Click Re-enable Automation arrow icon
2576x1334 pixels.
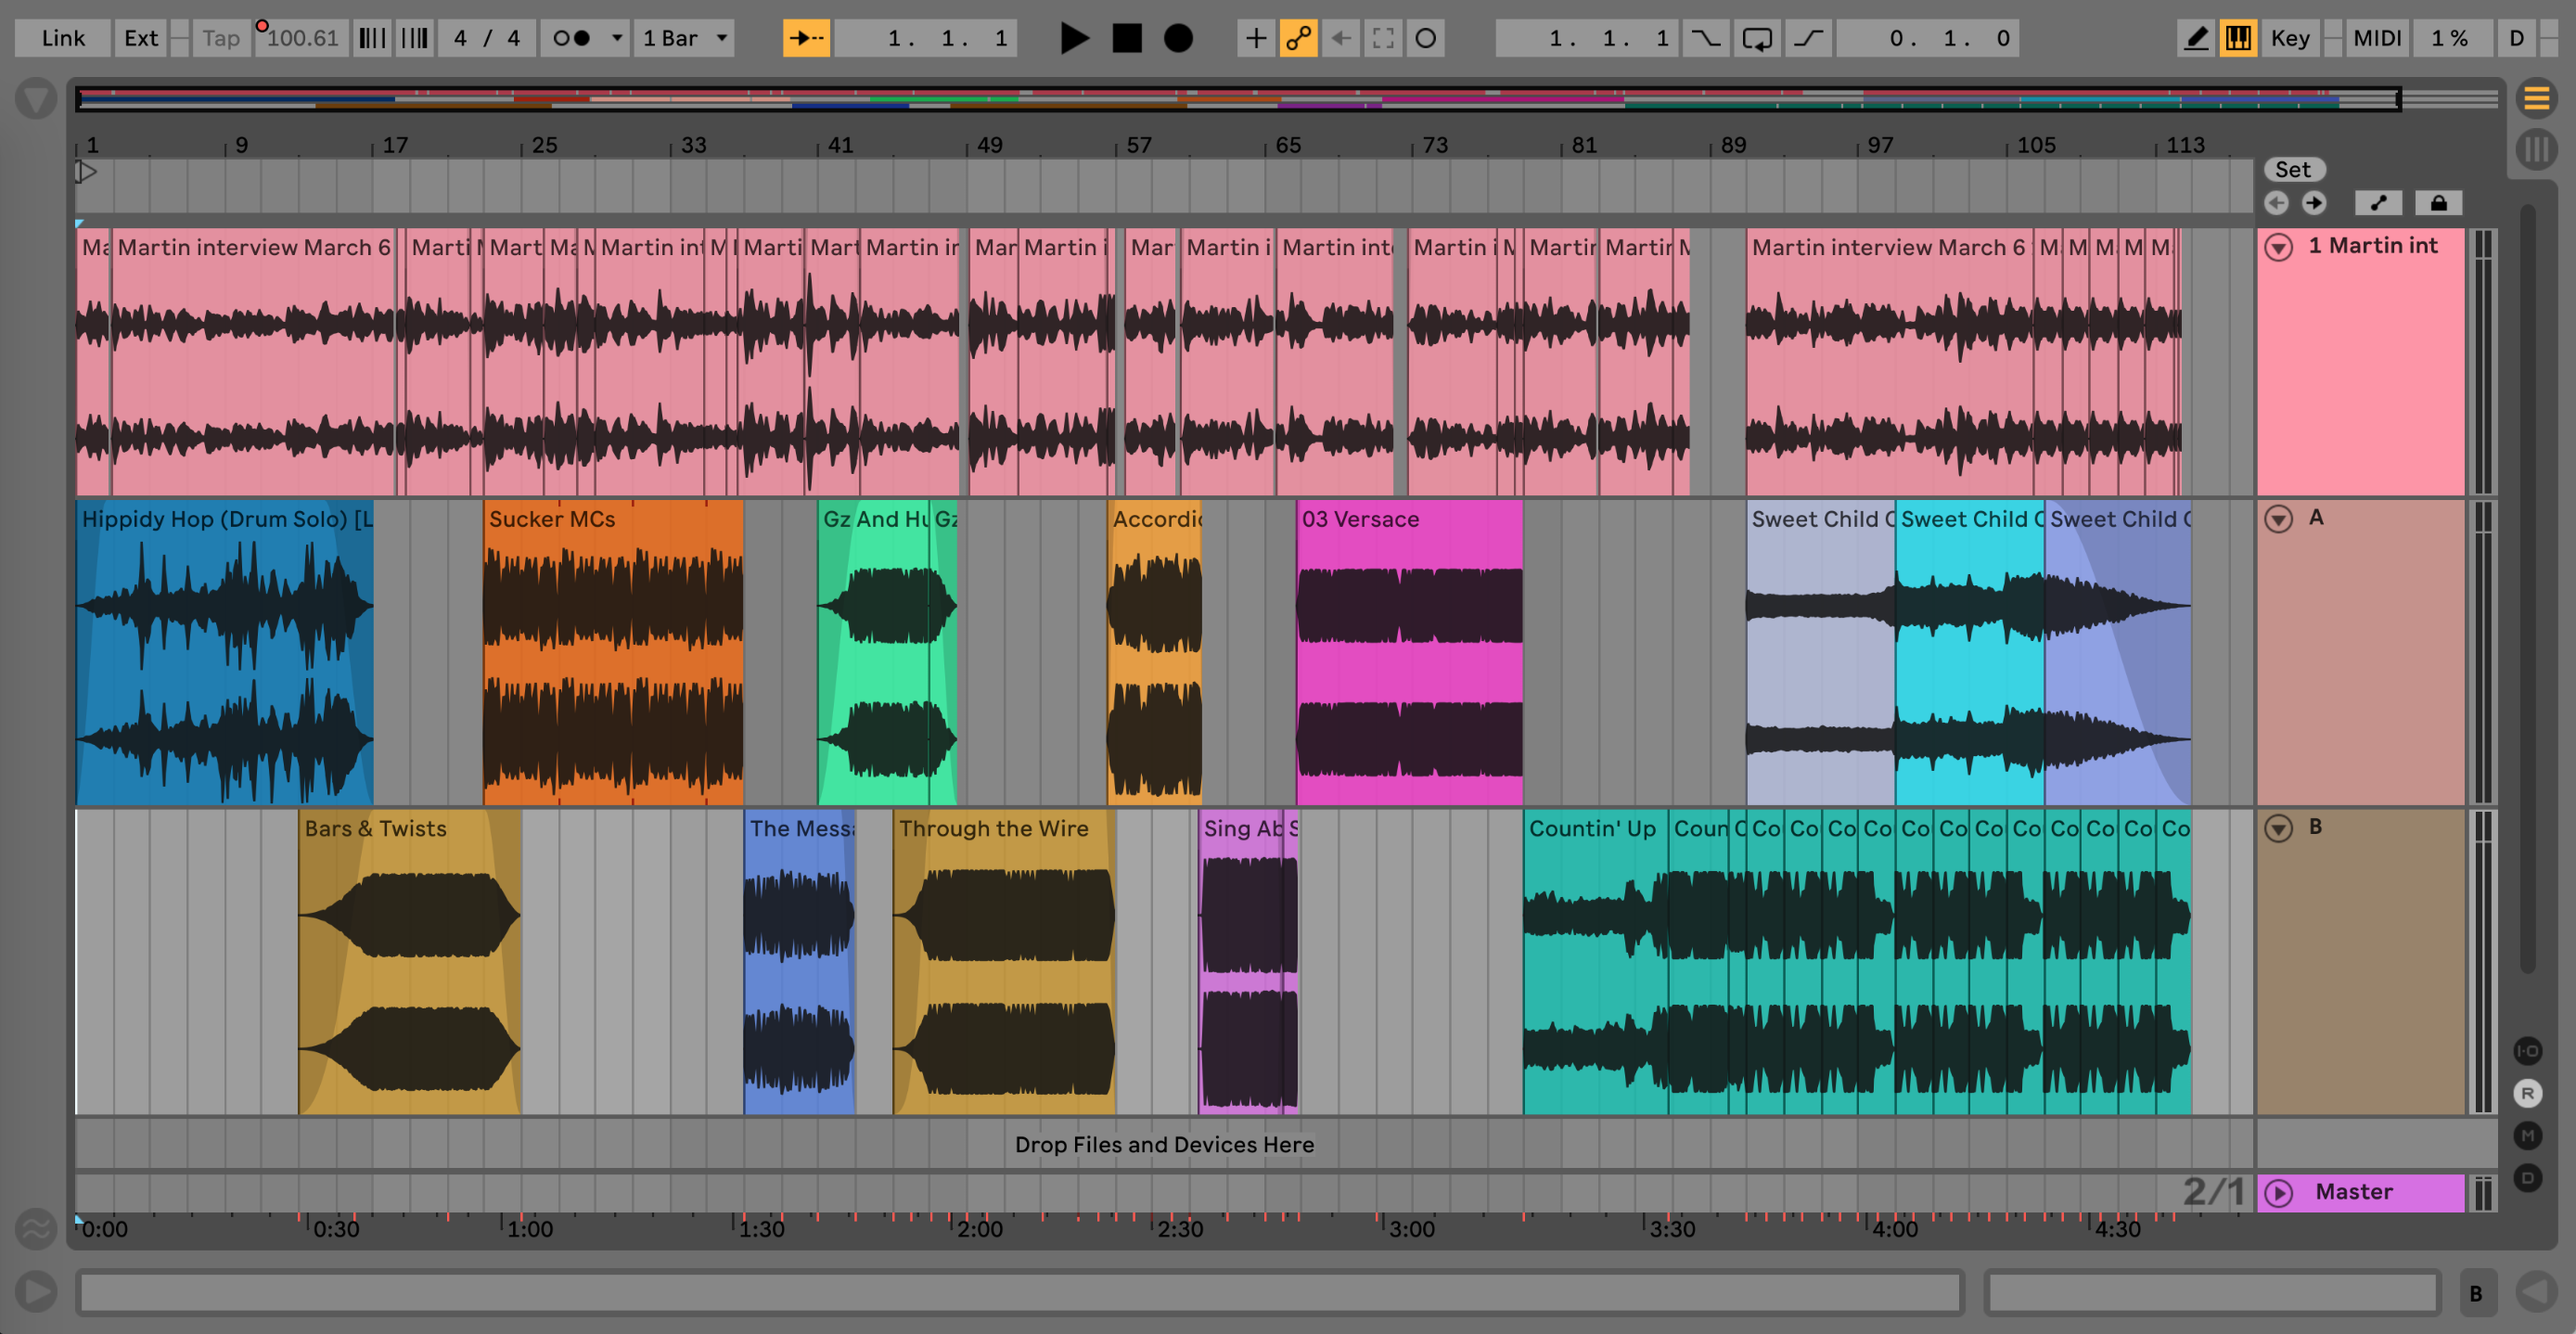(x=1341, y=38)
